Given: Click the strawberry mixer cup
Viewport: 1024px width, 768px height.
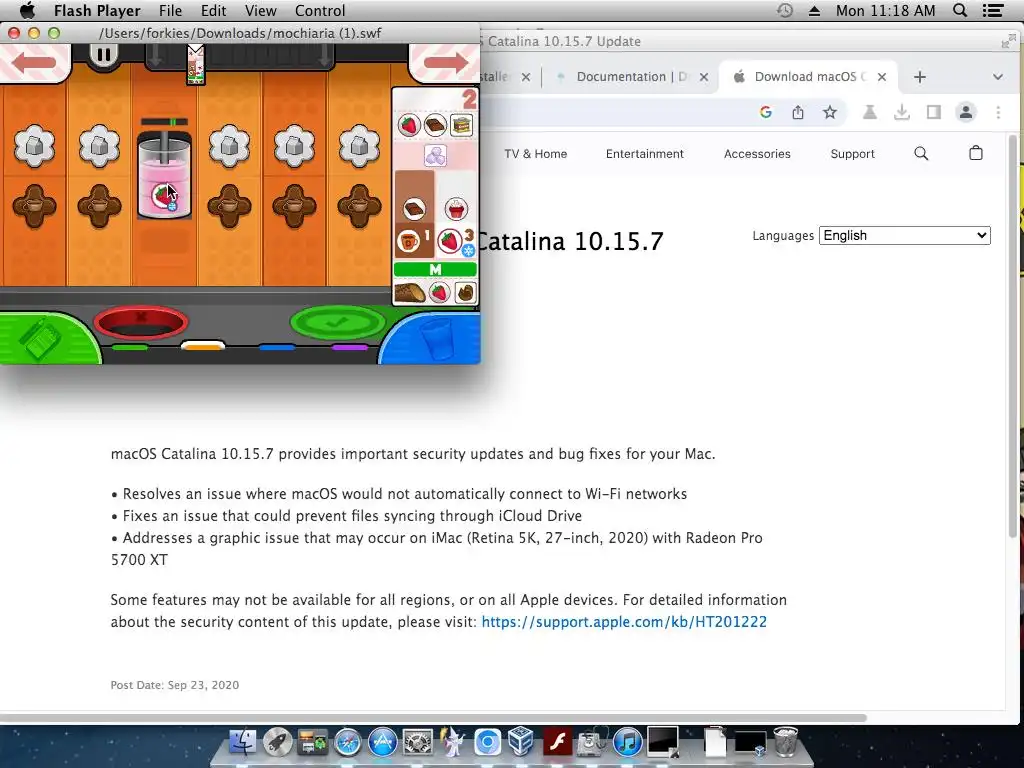Looking at the screenshot, I should 165,175.
